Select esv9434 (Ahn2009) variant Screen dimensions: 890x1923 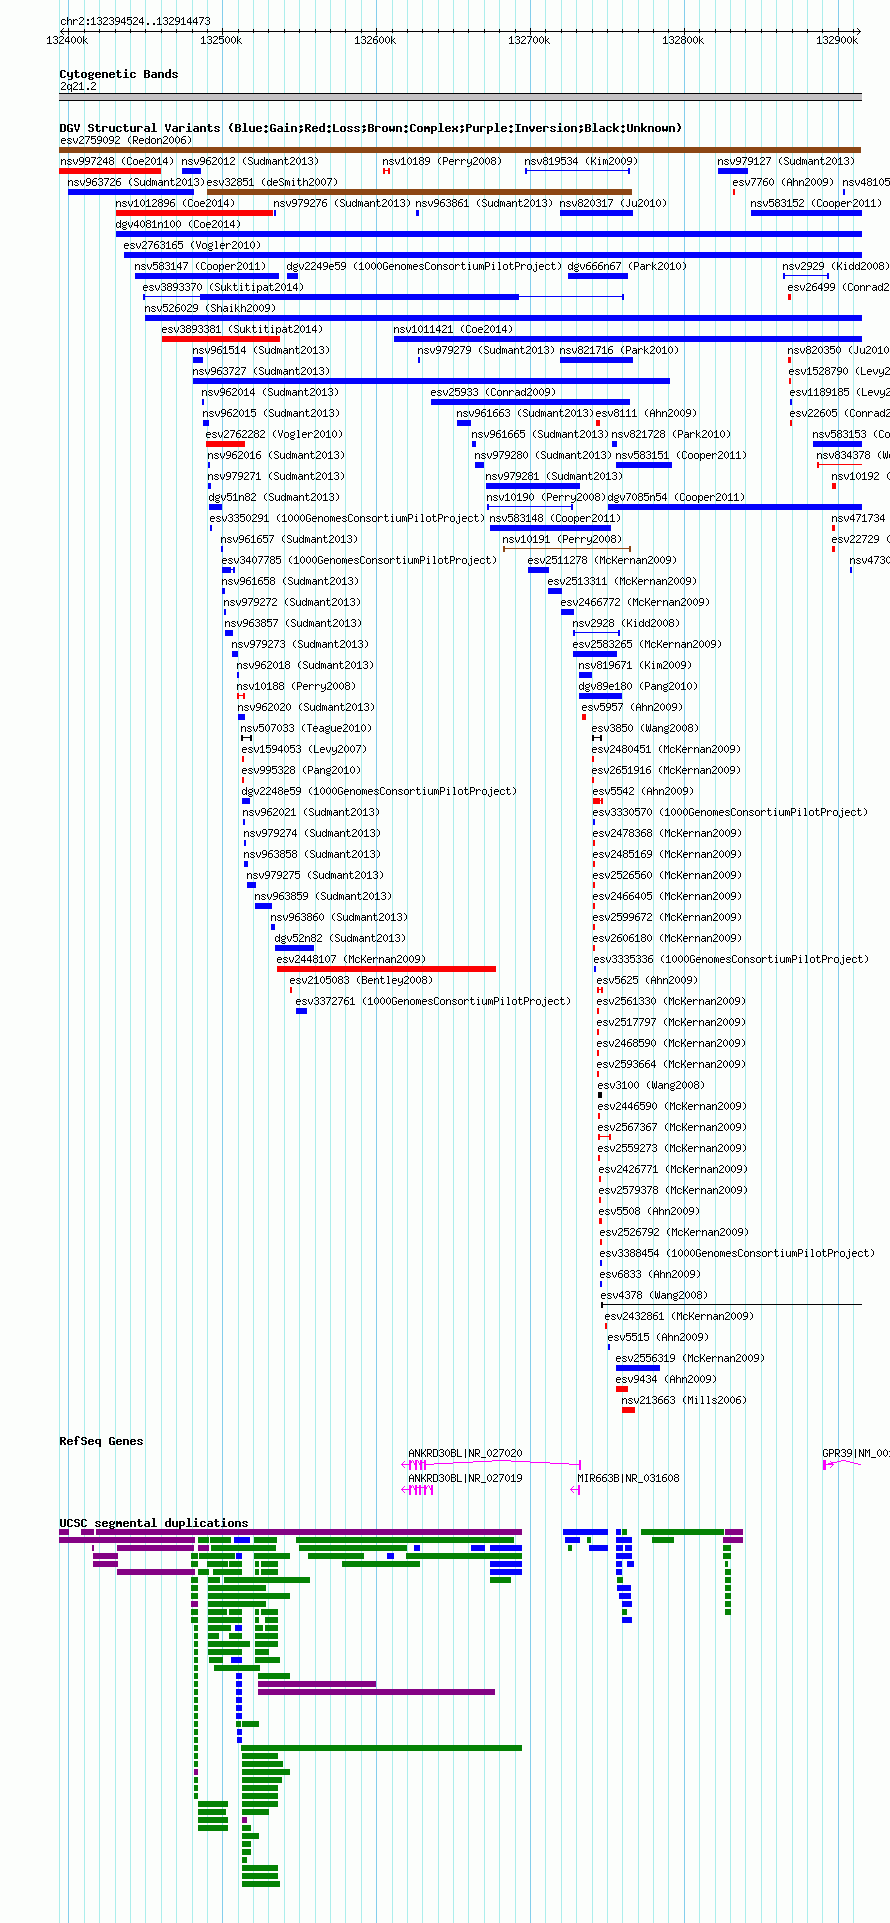622,1389
